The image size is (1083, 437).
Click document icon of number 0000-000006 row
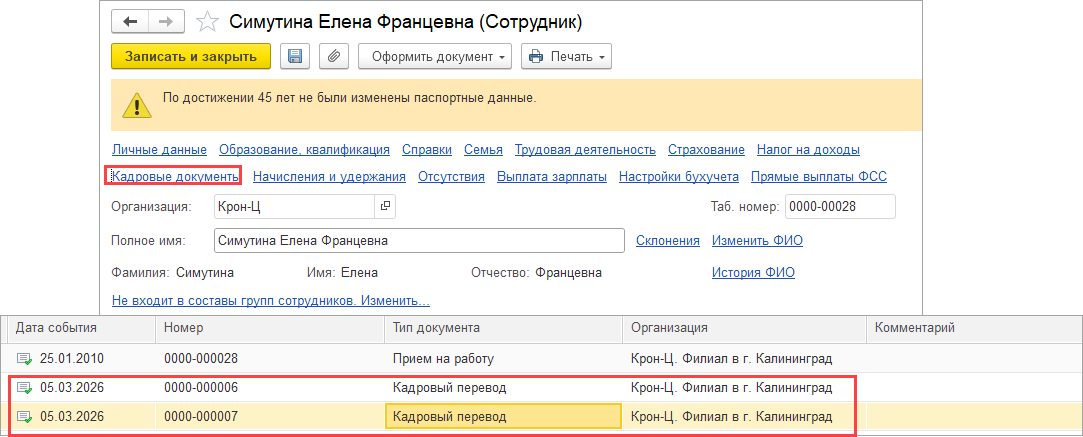click(24, 387)
